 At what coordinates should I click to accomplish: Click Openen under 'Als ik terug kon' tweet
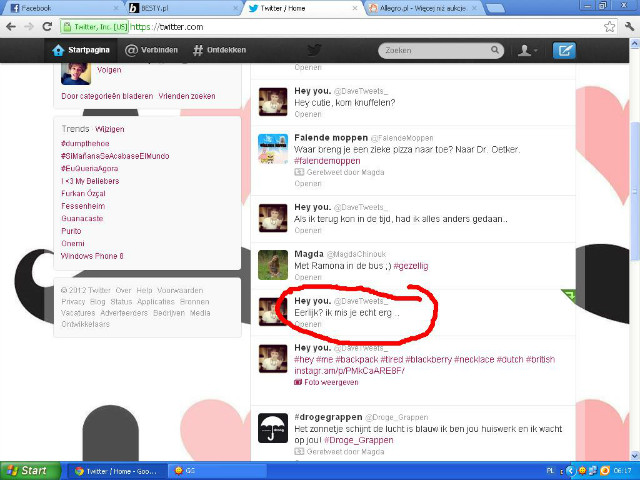(308, 231)
